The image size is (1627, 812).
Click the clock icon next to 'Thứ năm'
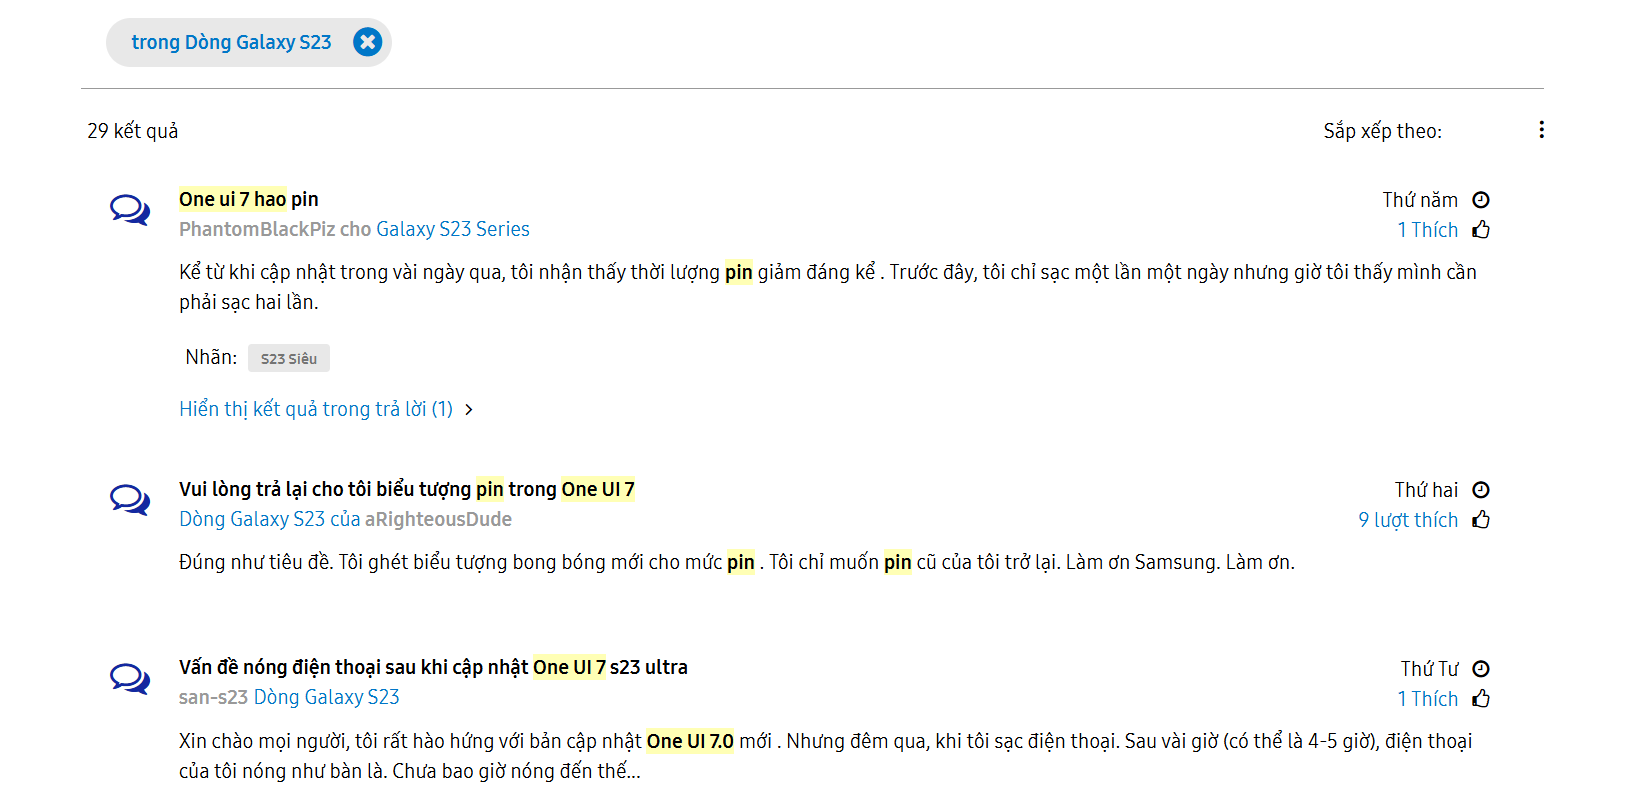tap(1481, 200)
